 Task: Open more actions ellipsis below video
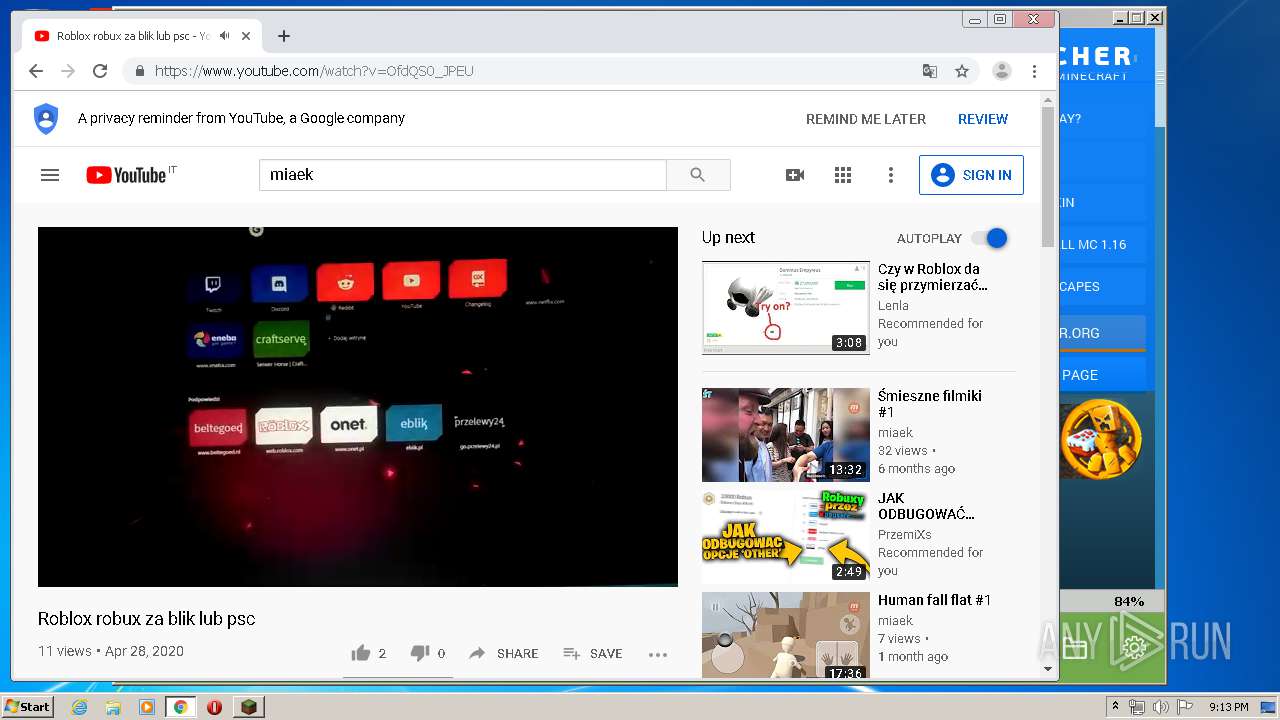(657, 654)
